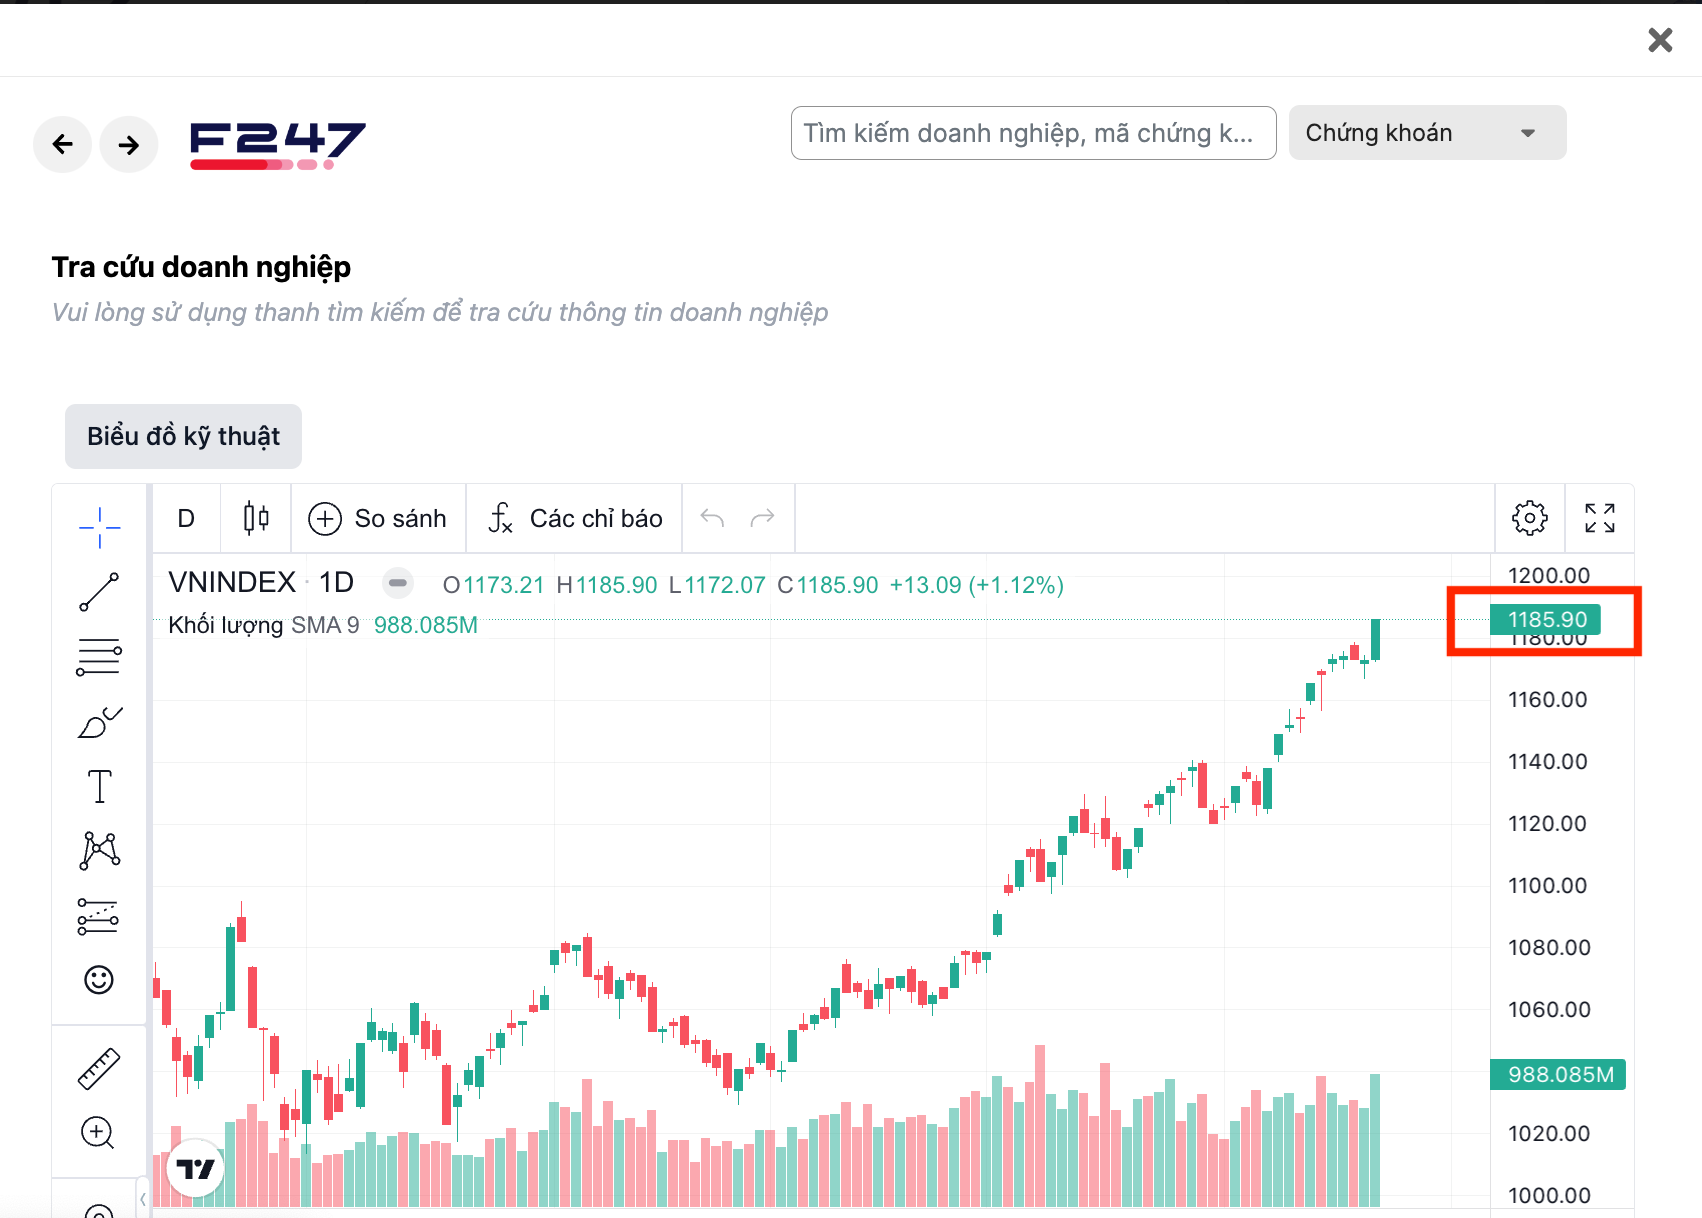Open the emoji icons tool
Image resolution: width=1702 pixels, height=1218 pixels.
(x=99, y=980)
